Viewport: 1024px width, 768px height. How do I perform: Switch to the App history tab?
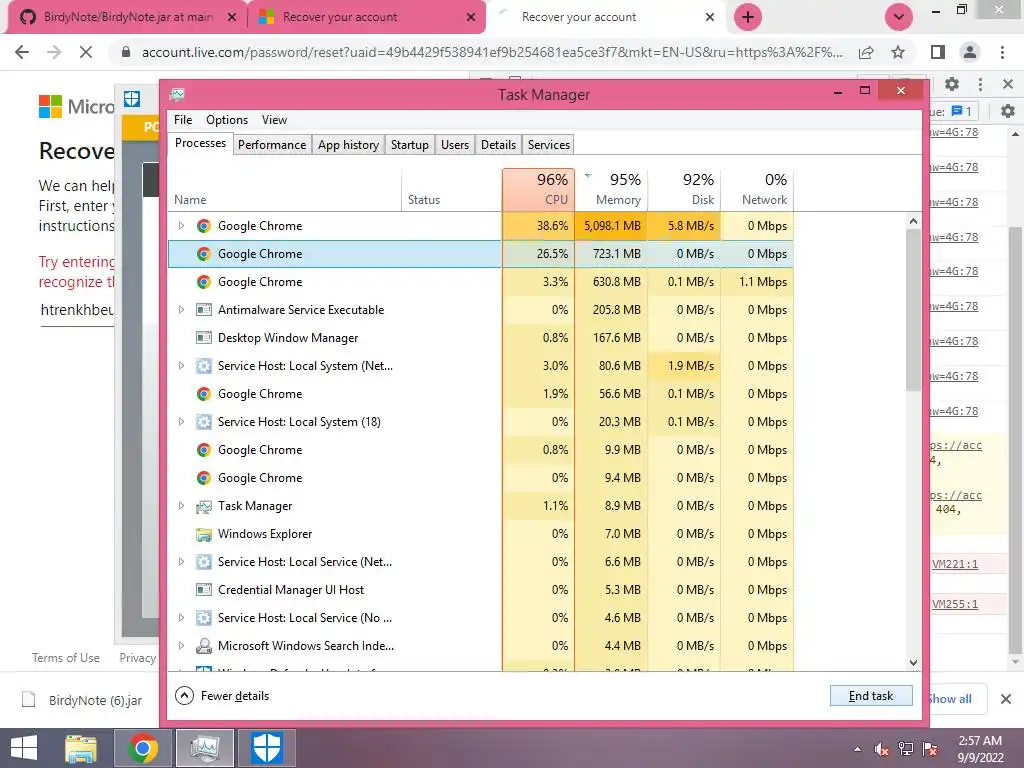[348, 145]
